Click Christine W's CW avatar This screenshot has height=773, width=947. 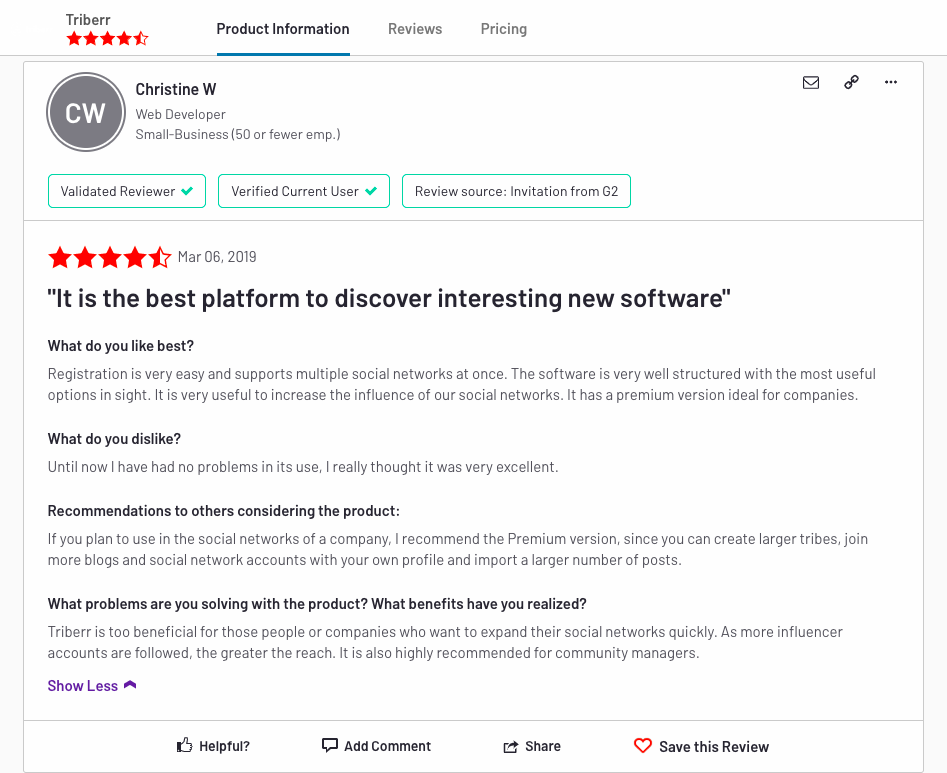click(85, 111)
